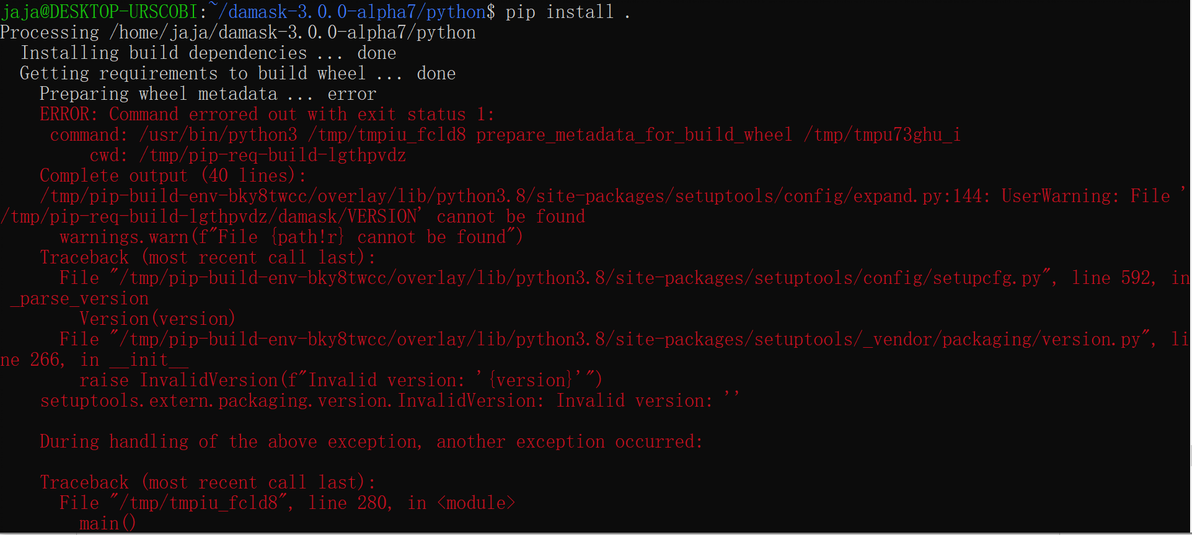Click the "/tmp/tmpiu_fcld8", line 280 reference
This screenshot has width=1192, height=535.
[x=232, y=503]
